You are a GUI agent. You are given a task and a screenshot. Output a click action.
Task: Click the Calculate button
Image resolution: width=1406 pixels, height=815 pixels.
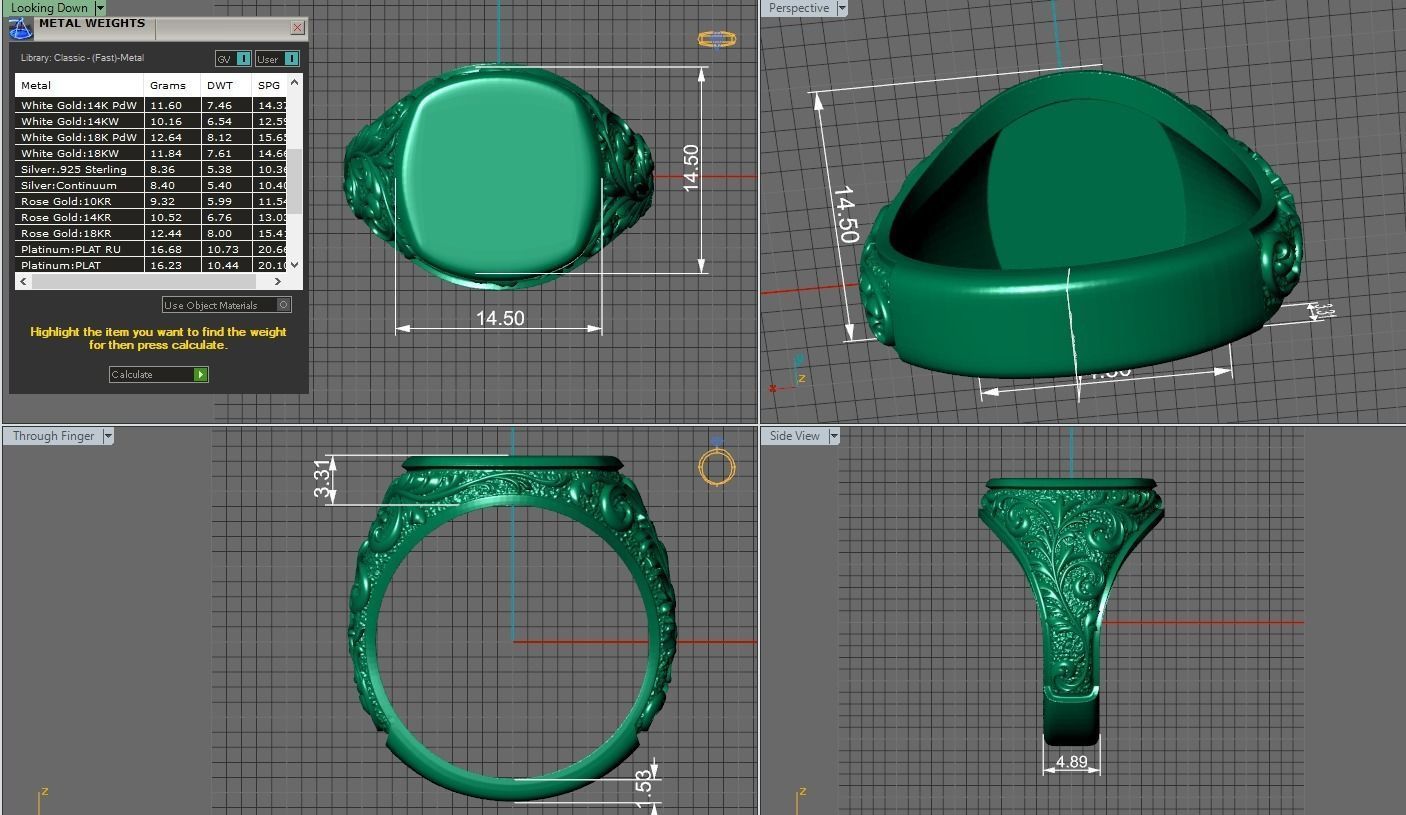[x=158, y=374]
